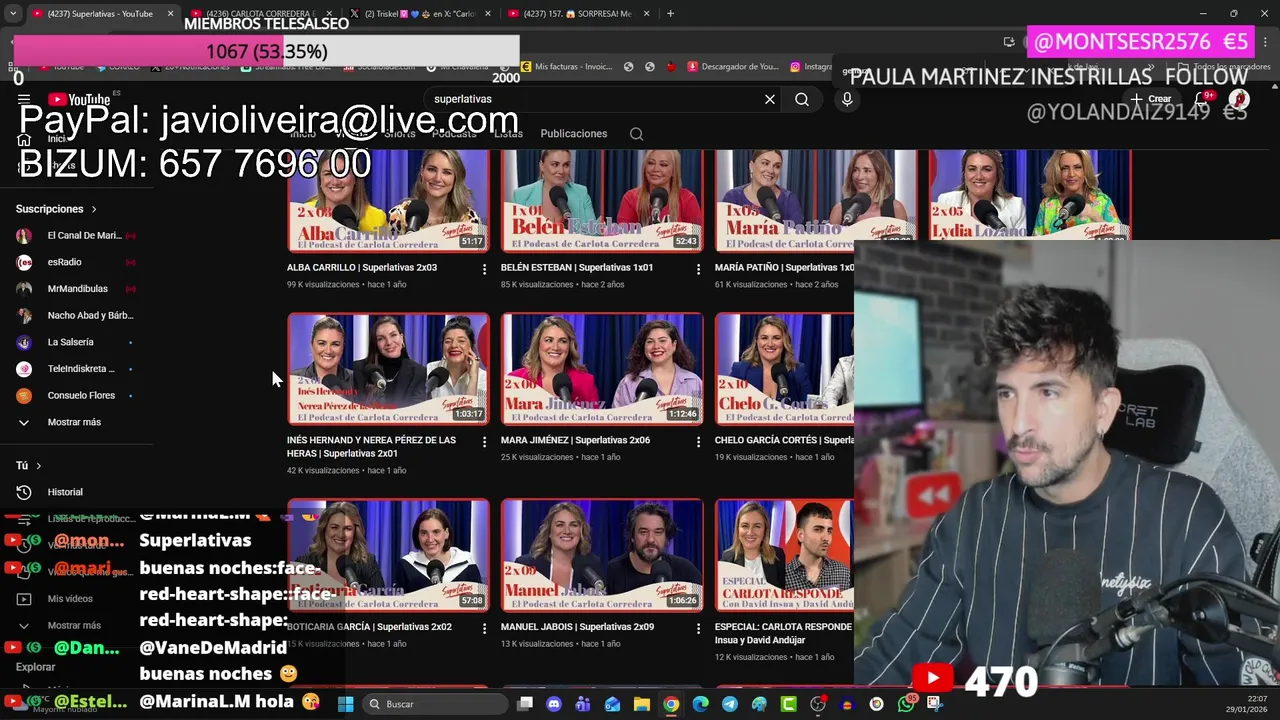Expand the Tú section chevron
1280x720 pixels.
tap(38, 466)
